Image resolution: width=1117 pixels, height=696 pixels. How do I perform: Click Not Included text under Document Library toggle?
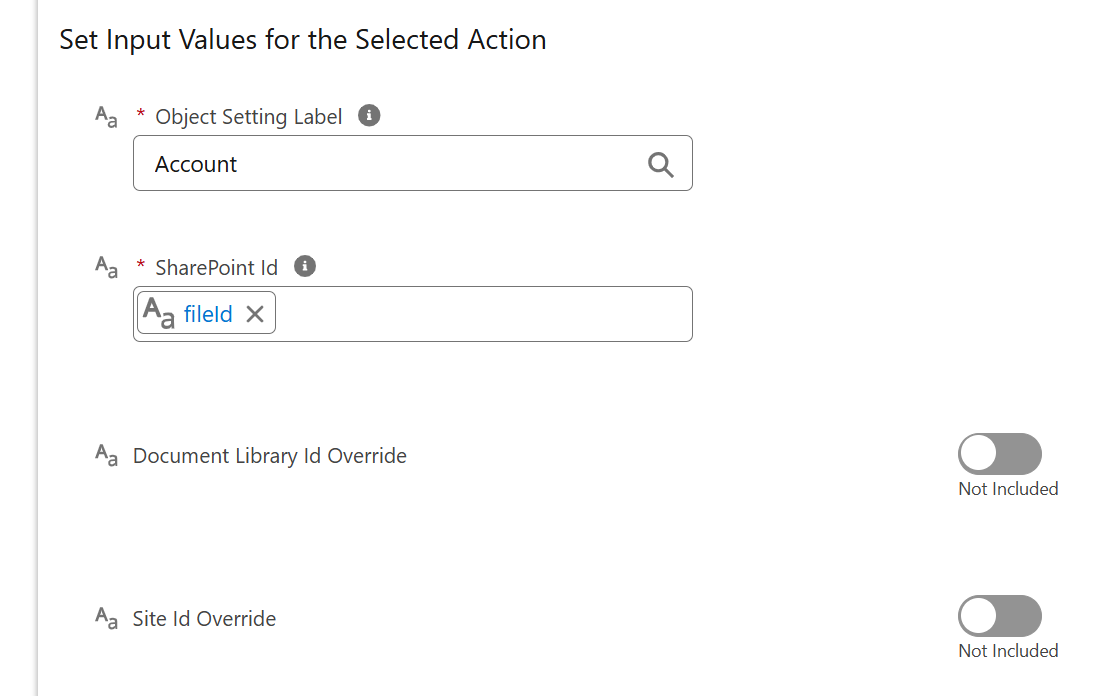[x=1008, y=489]
